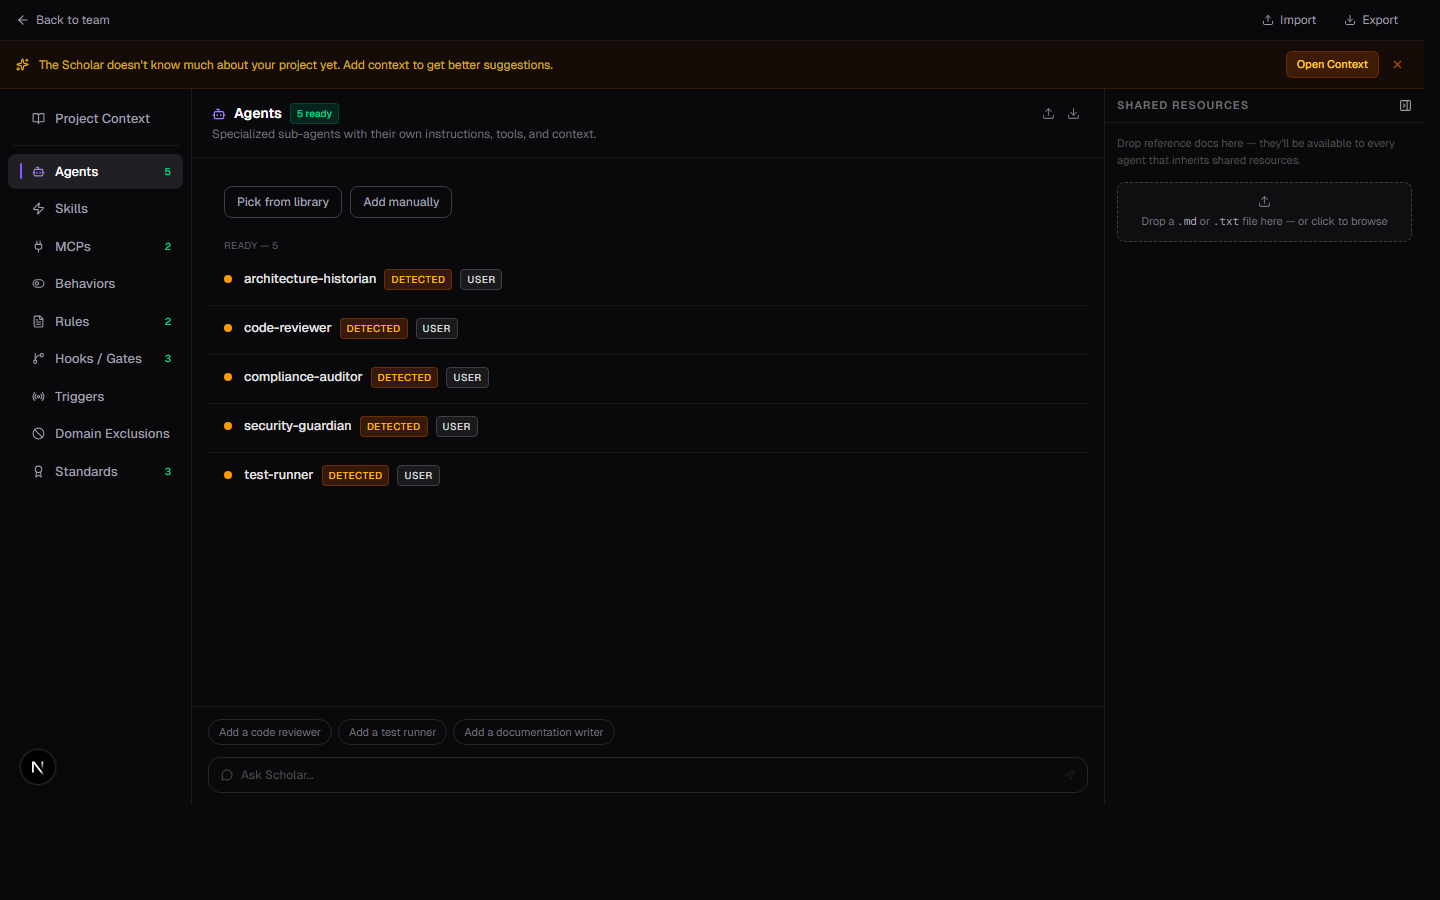Open the test-runner agent
This screenshot has width=1440, height=900.
tap(648, 476)
